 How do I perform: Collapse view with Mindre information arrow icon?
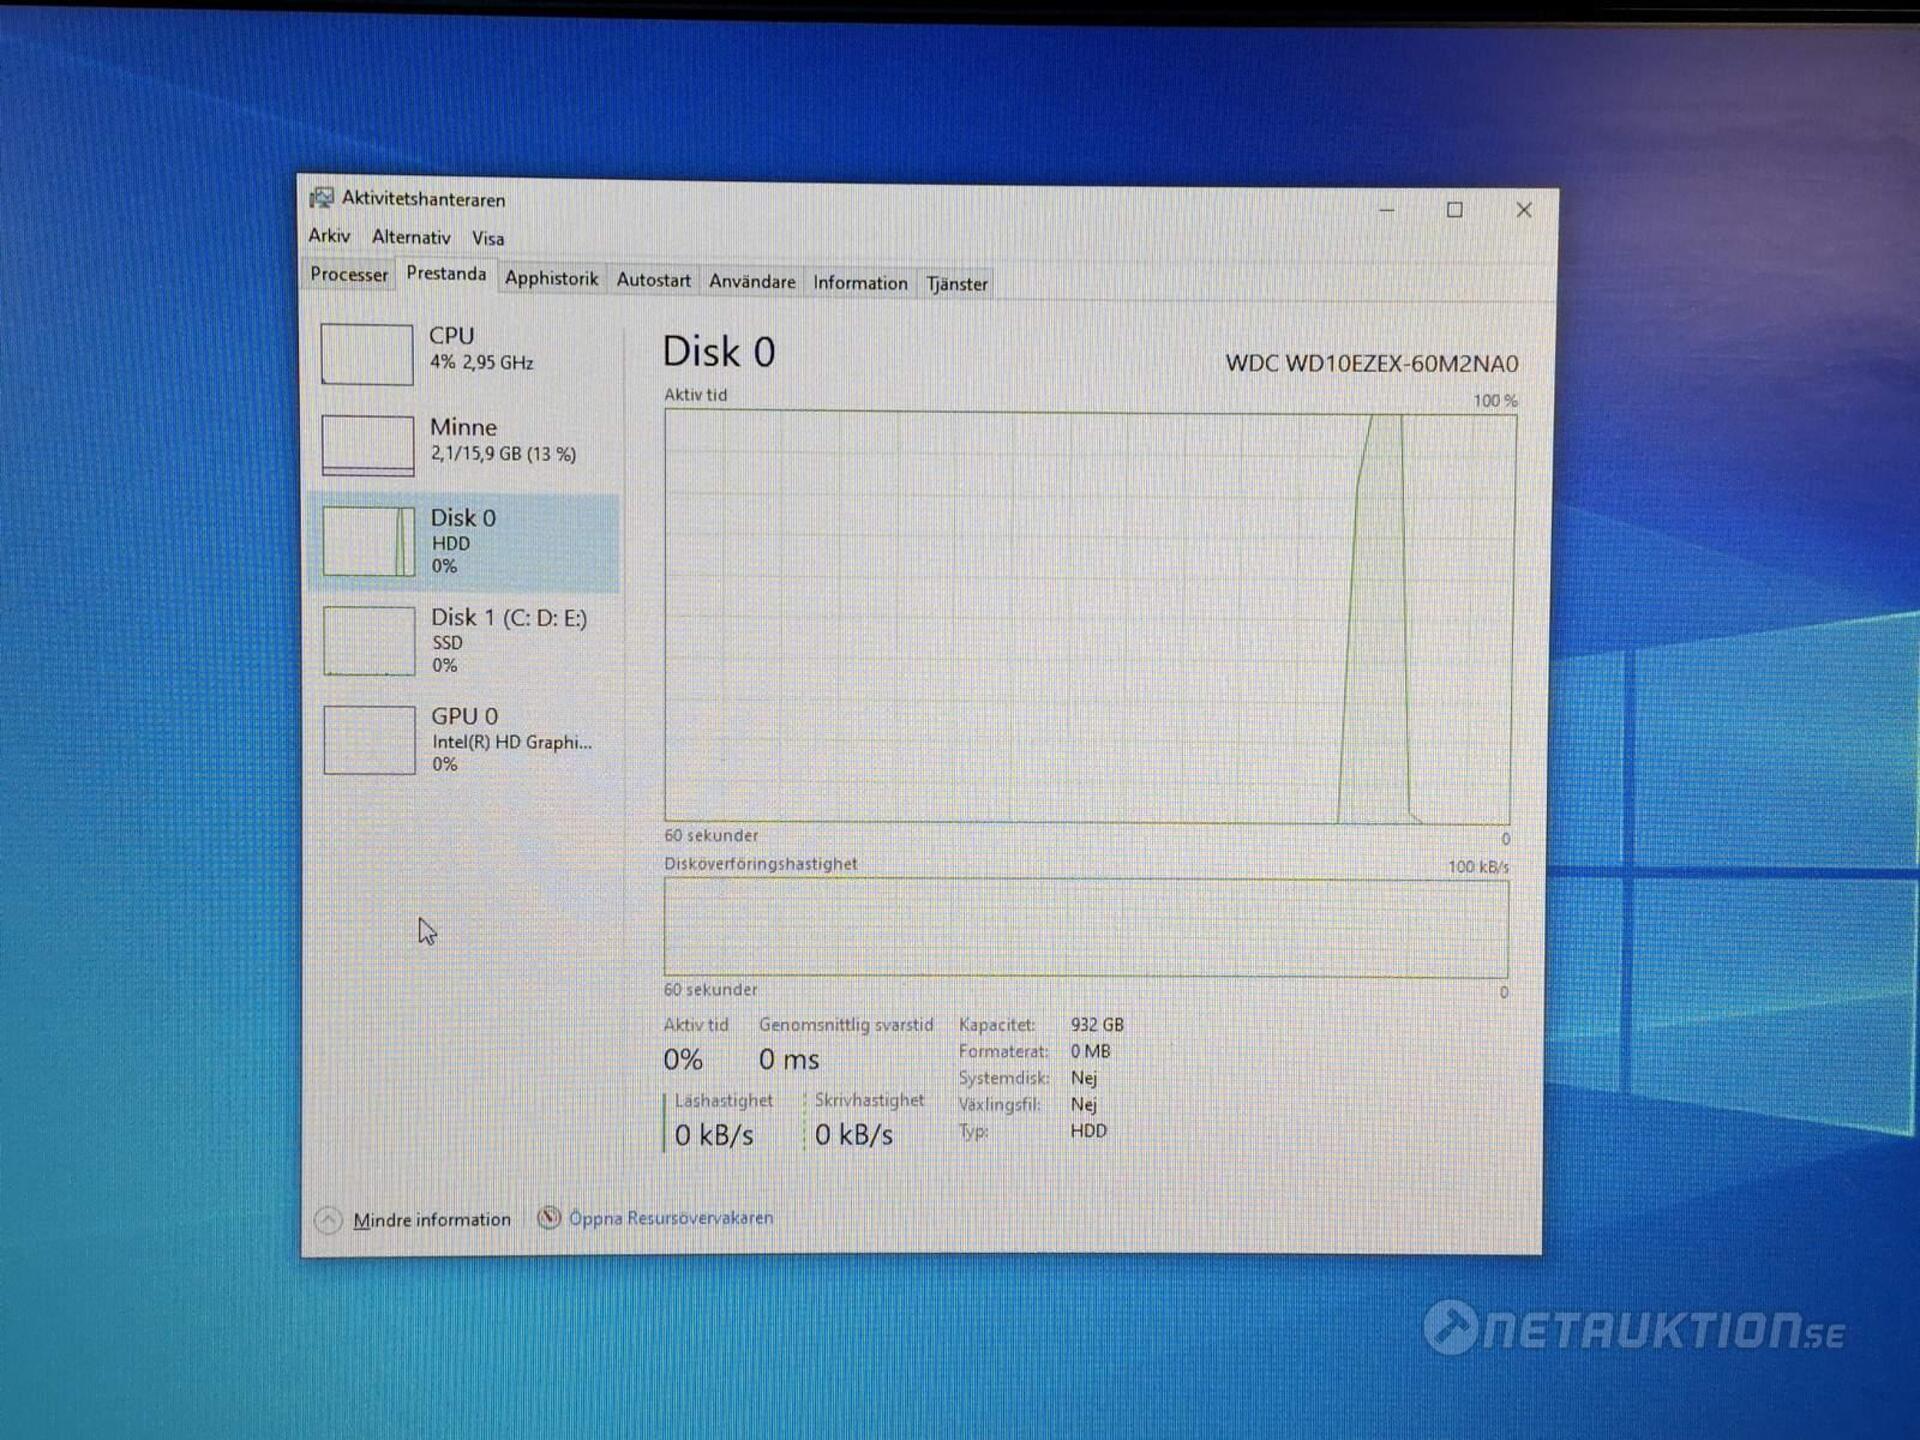click(328, 1220)
